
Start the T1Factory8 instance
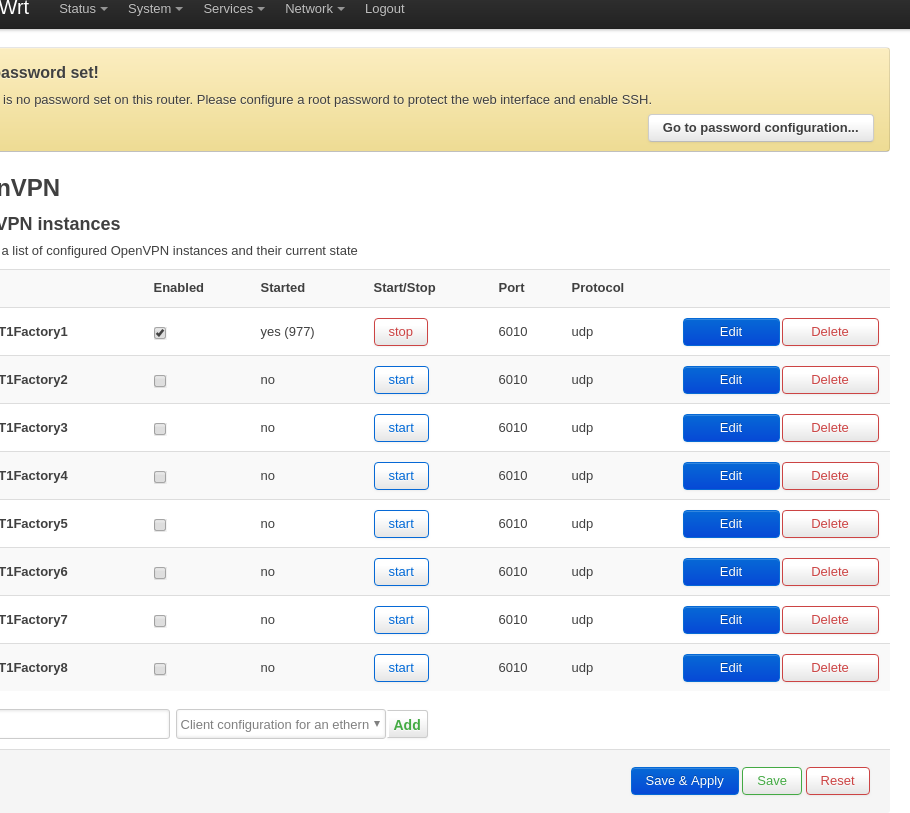(401, 668)
